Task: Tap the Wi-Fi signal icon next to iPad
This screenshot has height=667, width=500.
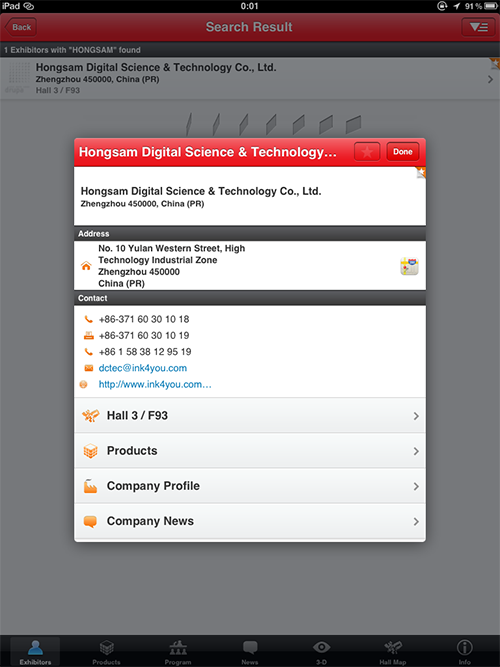Action: coord(28,6)
